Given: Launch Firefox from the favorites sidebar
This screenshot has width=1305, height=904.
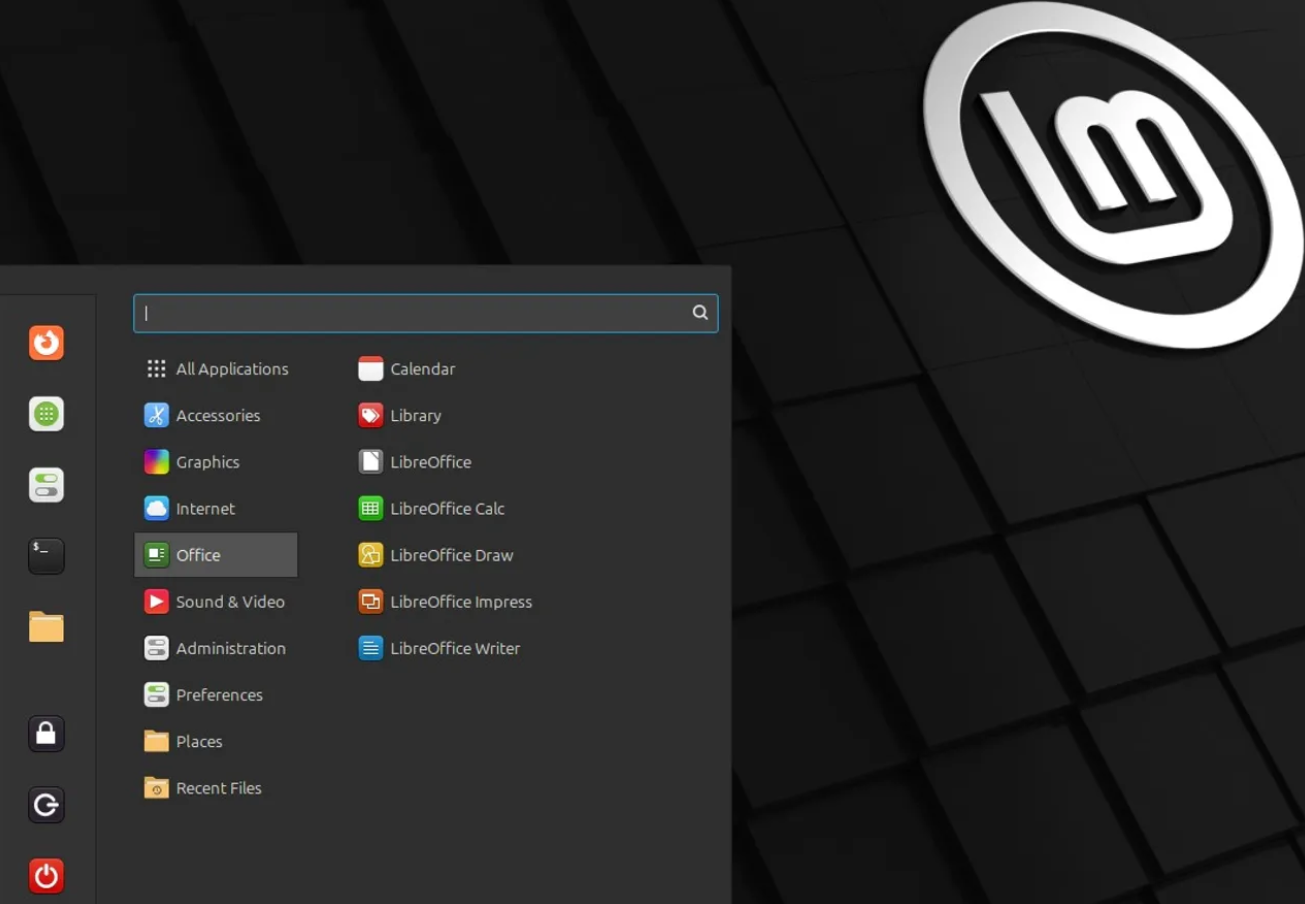Looking at the screenshot, I should 46,343.
